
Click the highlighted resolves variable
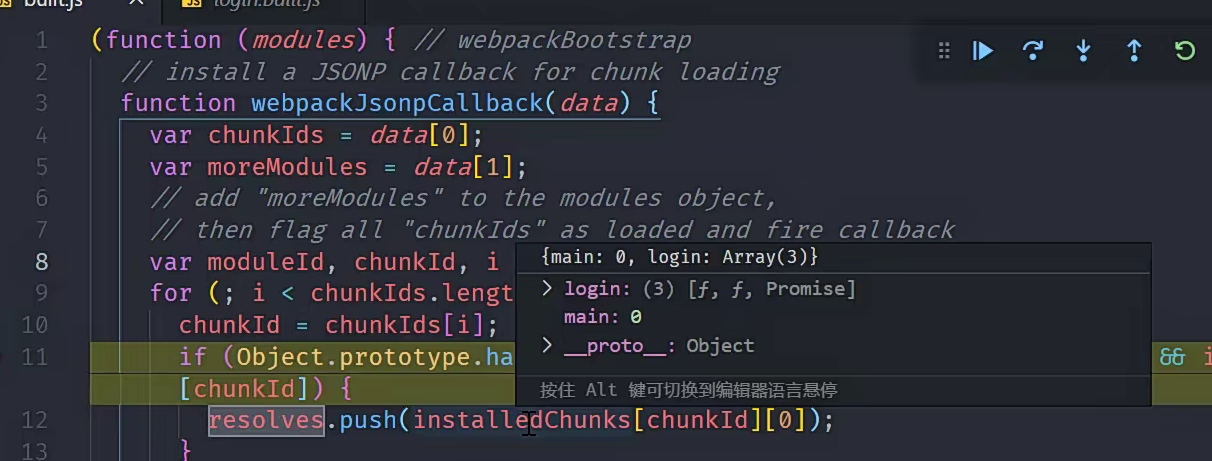266,421
